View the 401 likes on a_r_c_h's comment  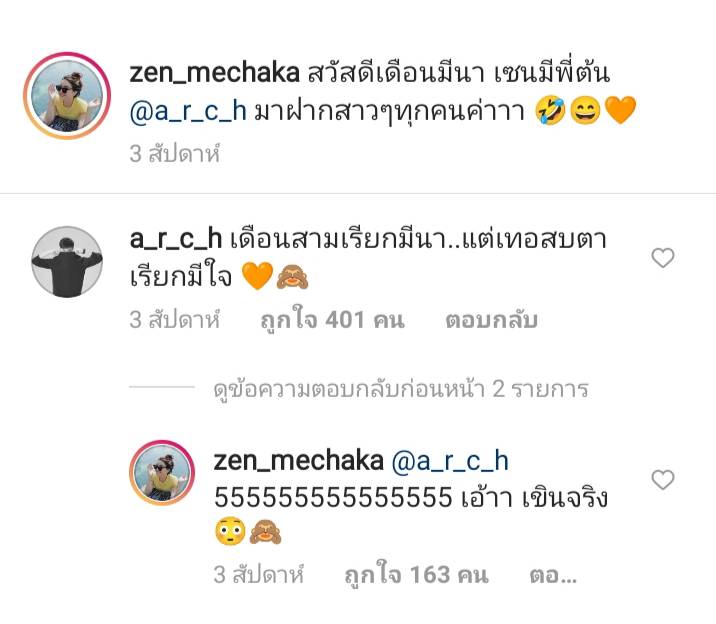coord(332,320)
